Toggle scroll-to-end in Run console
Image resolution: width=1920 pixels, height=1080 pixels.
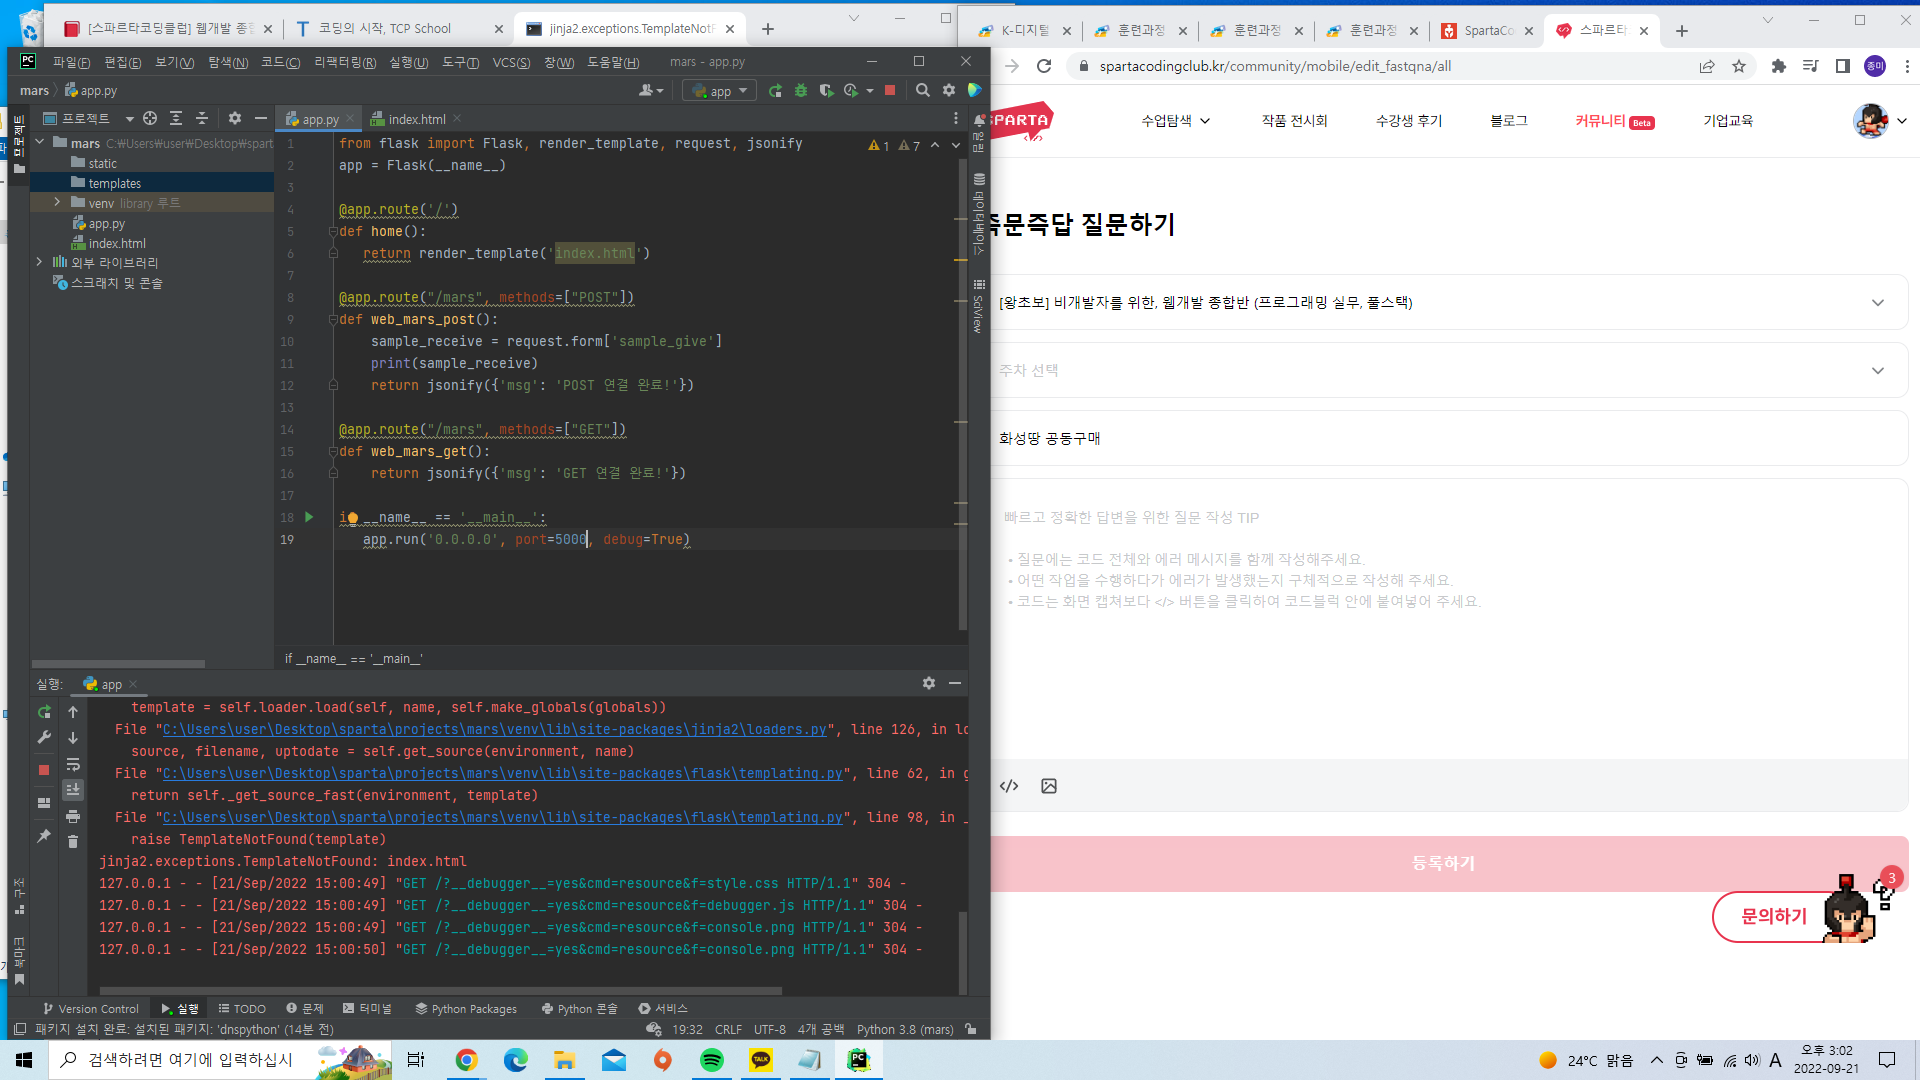tap(73, 790)
